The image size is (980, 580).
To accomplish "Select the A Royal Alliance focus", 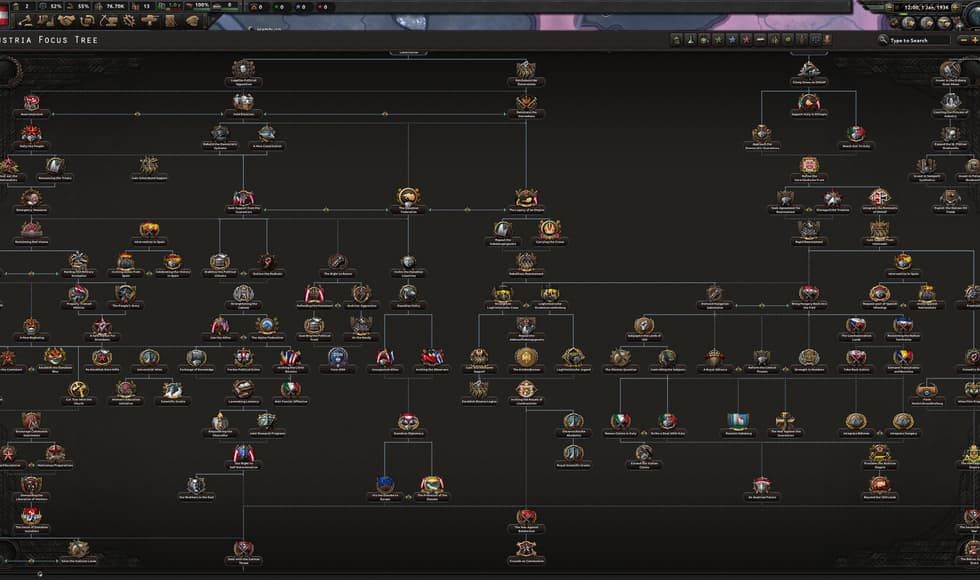I will click(714, 361).
